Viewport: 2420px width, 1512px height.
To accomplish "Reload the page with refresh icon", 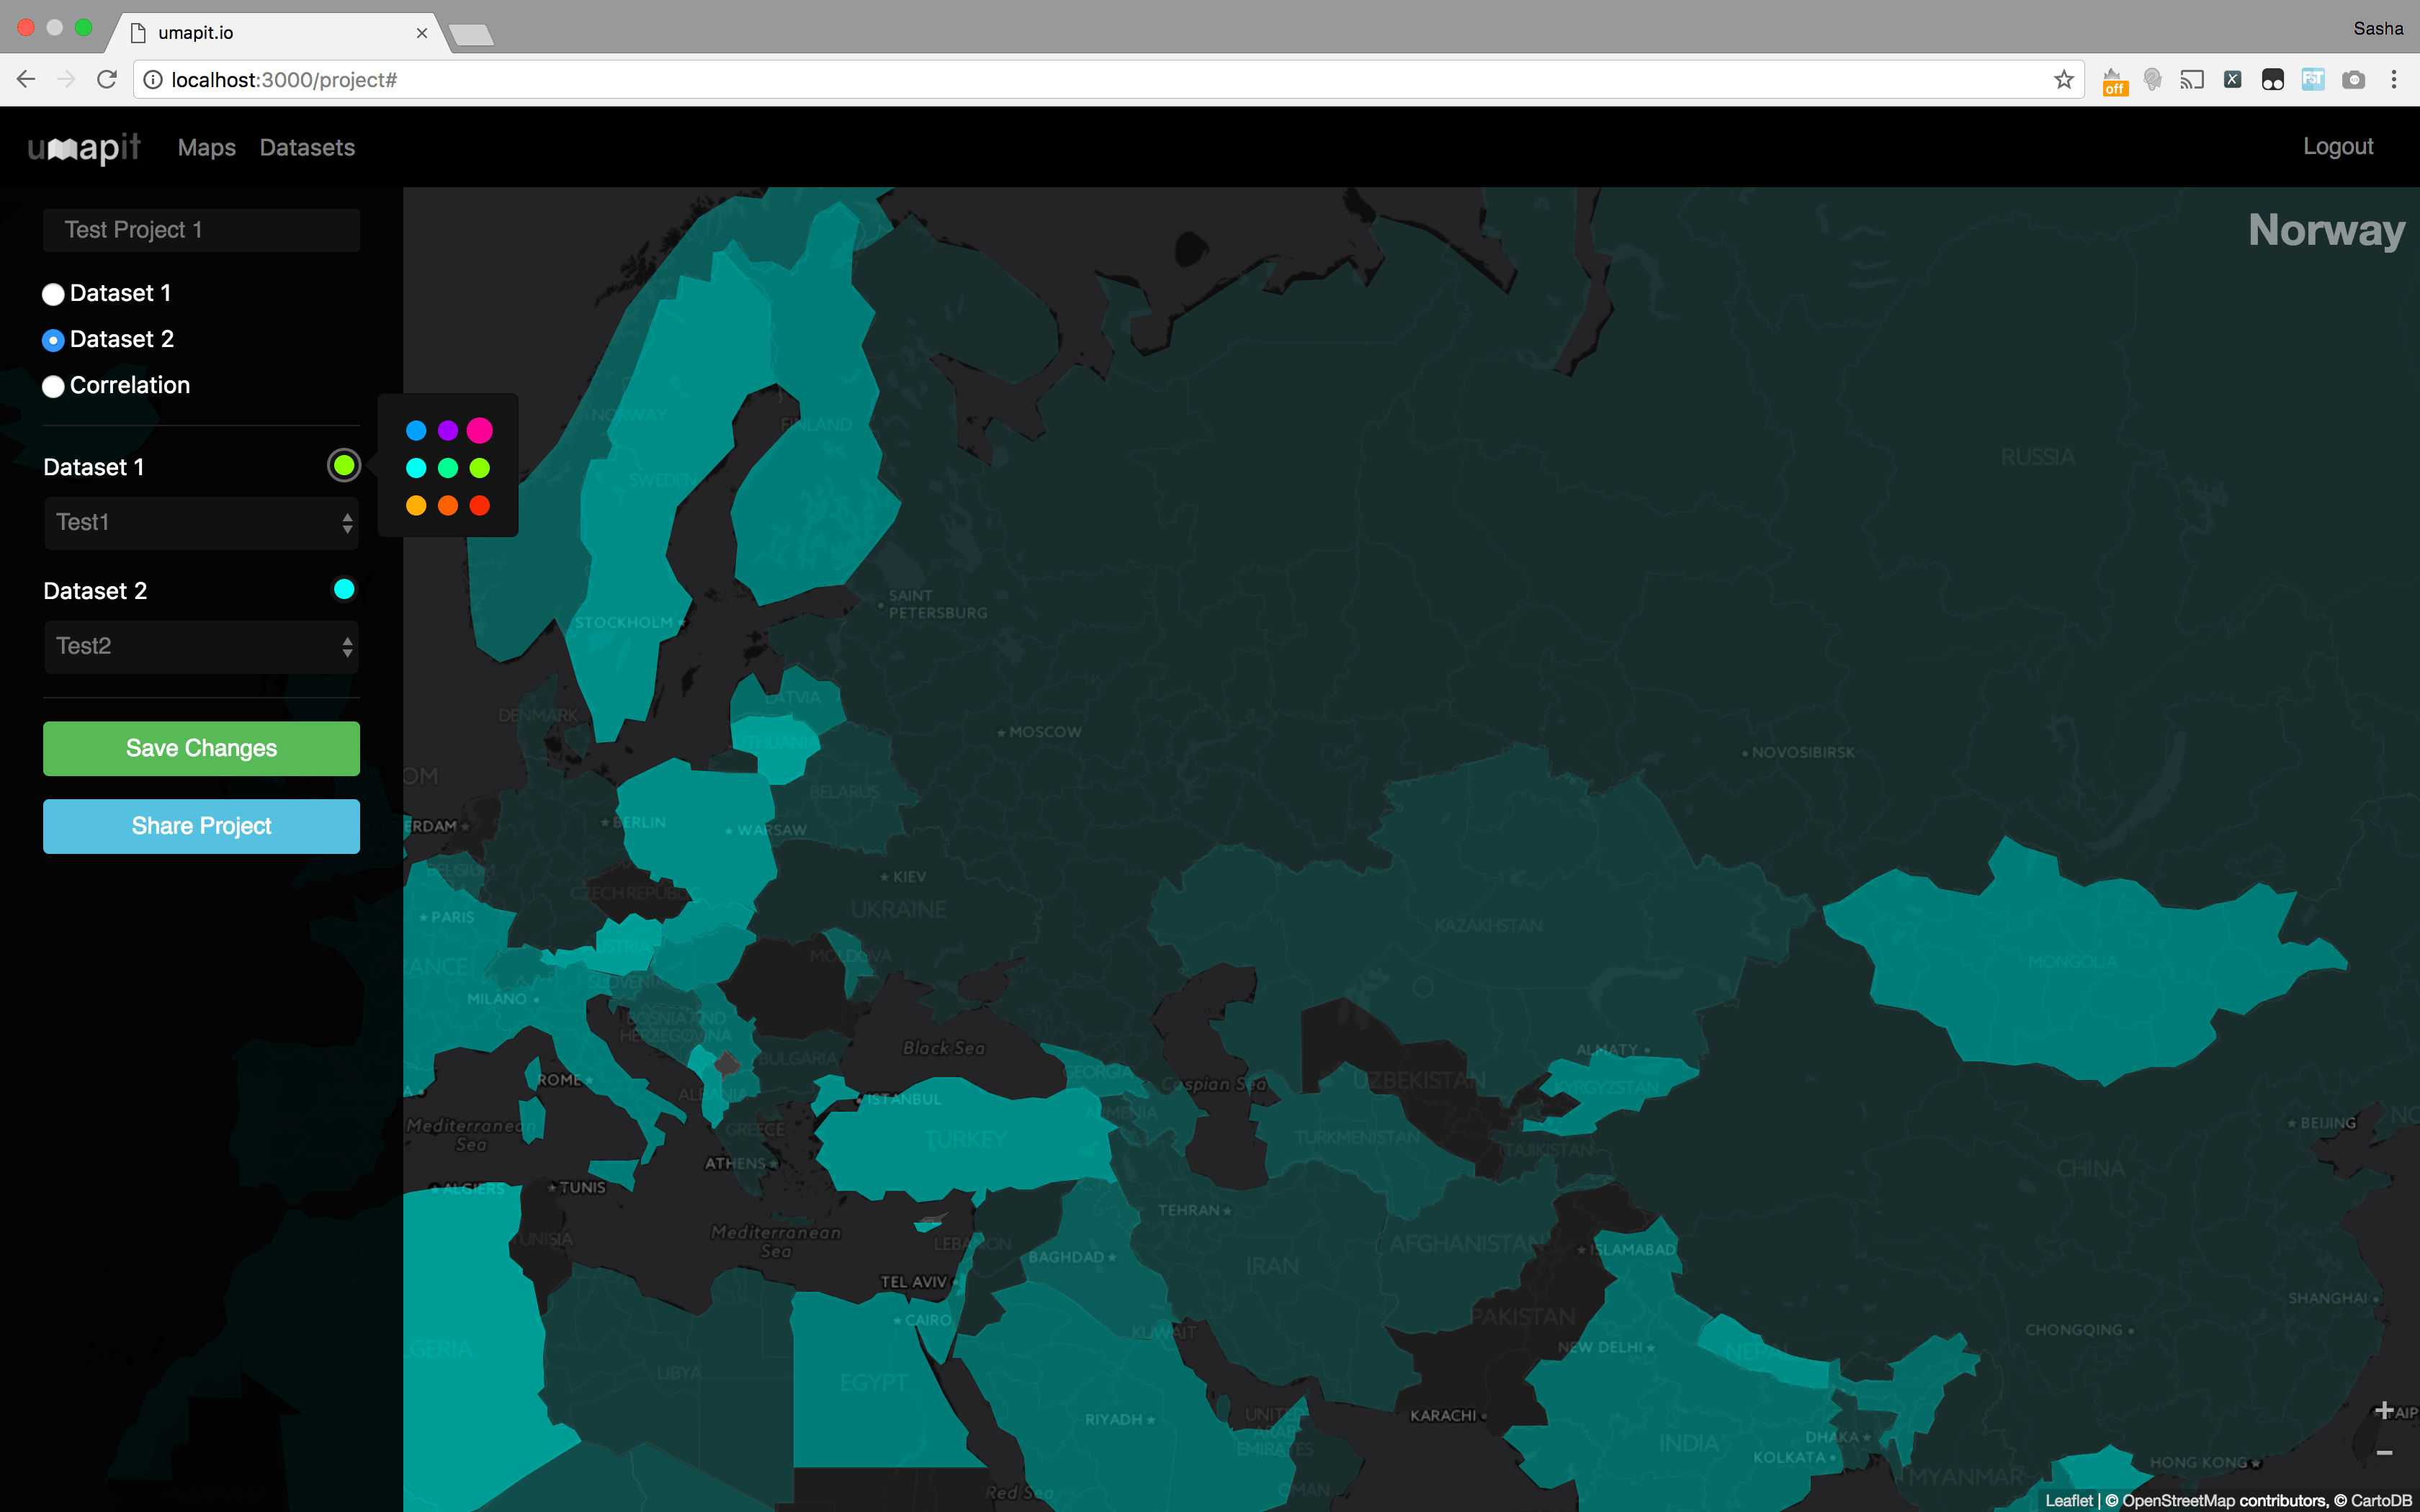I will (107, 79).
